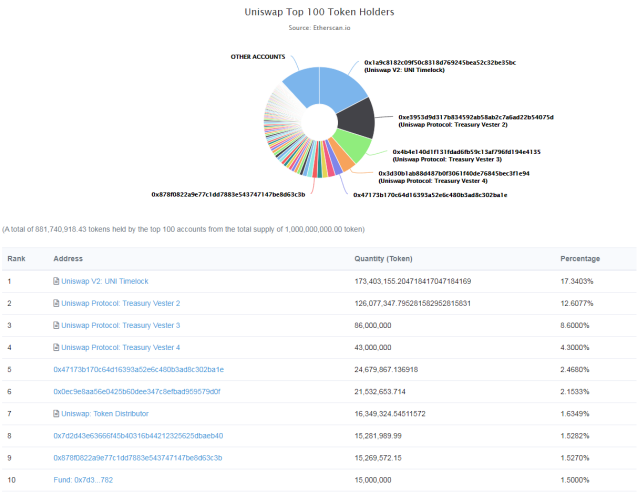Image resolution: width=637 pixels, height=494 pixels.
Task: Click contract icon next to Treasury Vester 2
Action: click(56, 303)
